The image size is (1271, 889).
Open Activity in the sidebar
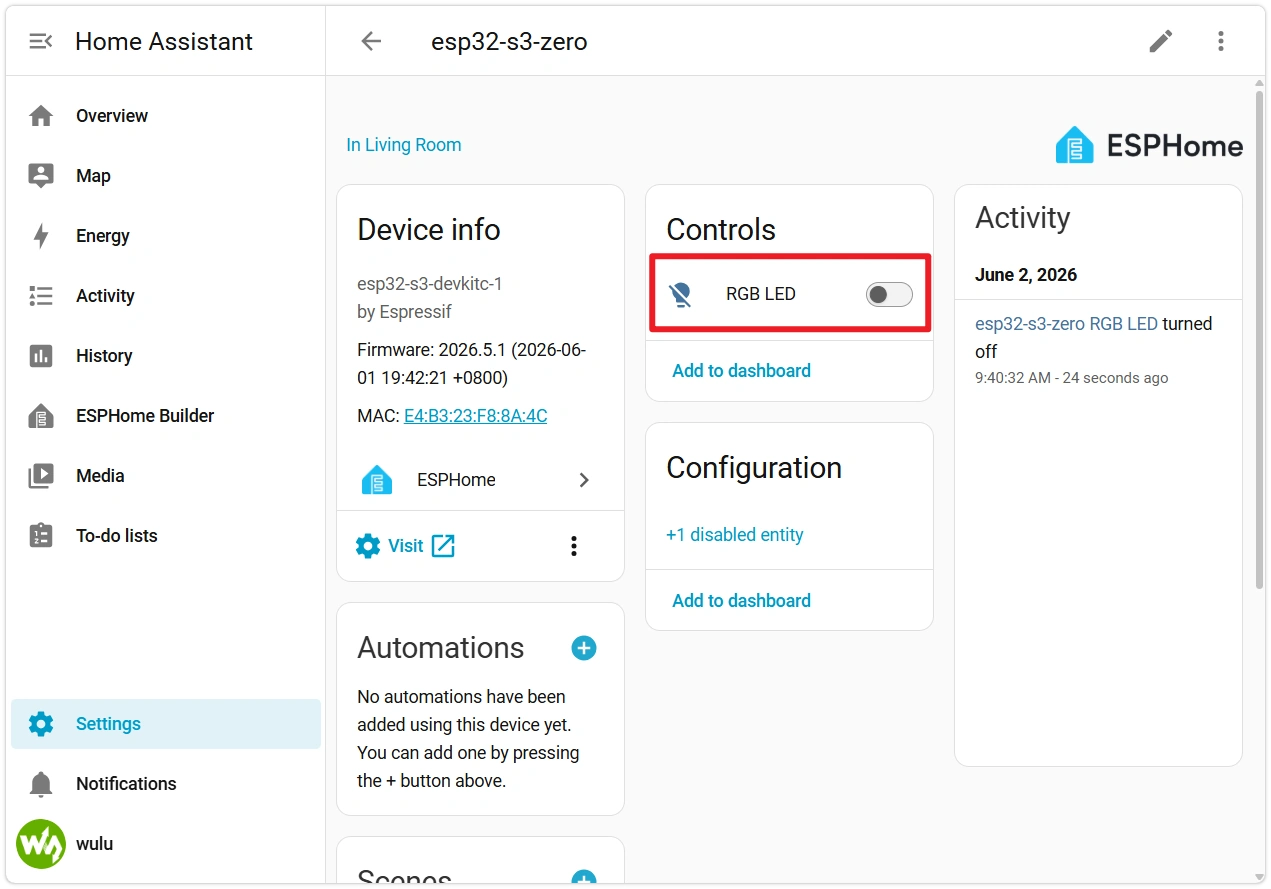point(166,296)
